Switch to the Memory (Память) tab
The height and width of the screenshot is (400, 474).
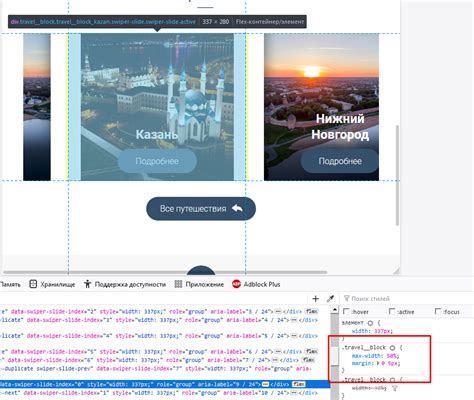pyautogui.click(x=10, y=284)
